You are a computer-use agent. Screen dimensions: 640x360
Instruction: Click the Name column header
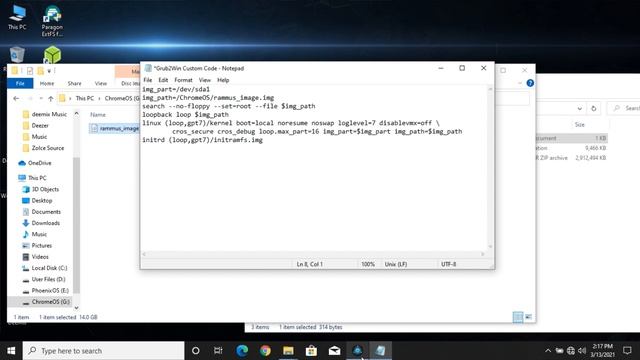(98, 115)
